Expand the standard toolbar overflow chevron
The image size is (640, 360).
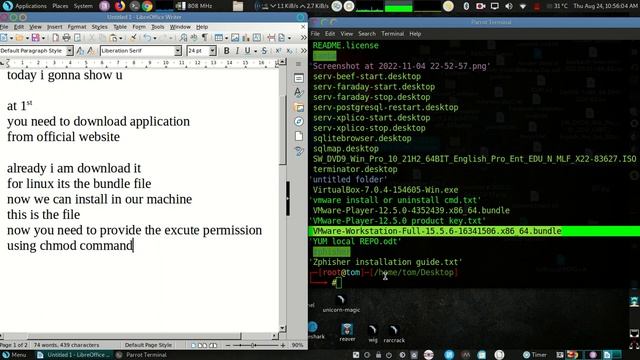point(303,38)
